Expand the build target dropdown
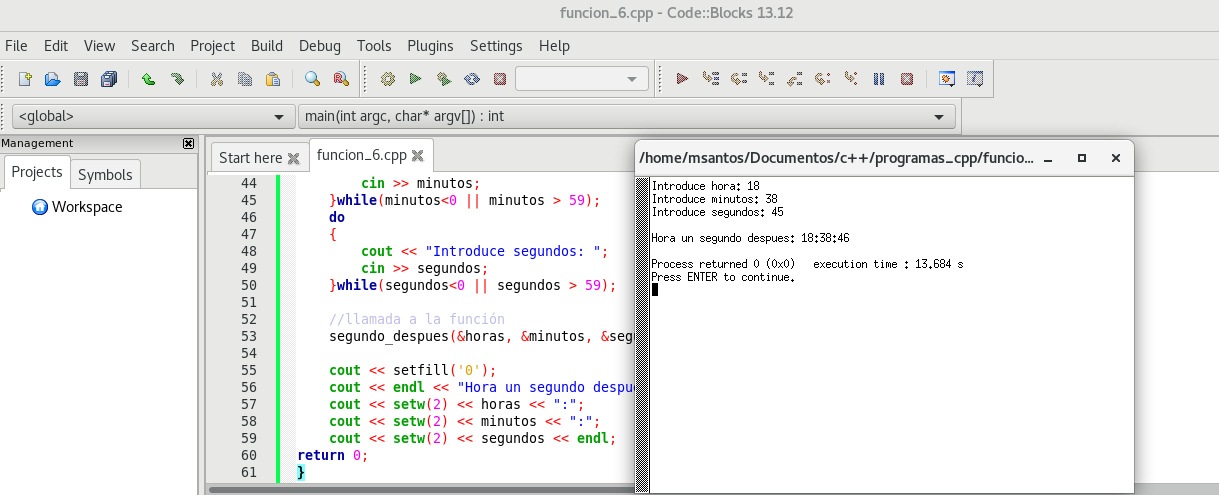This screenshot has width=1219, height=495. pyautogui.click(x=631, y=79)
